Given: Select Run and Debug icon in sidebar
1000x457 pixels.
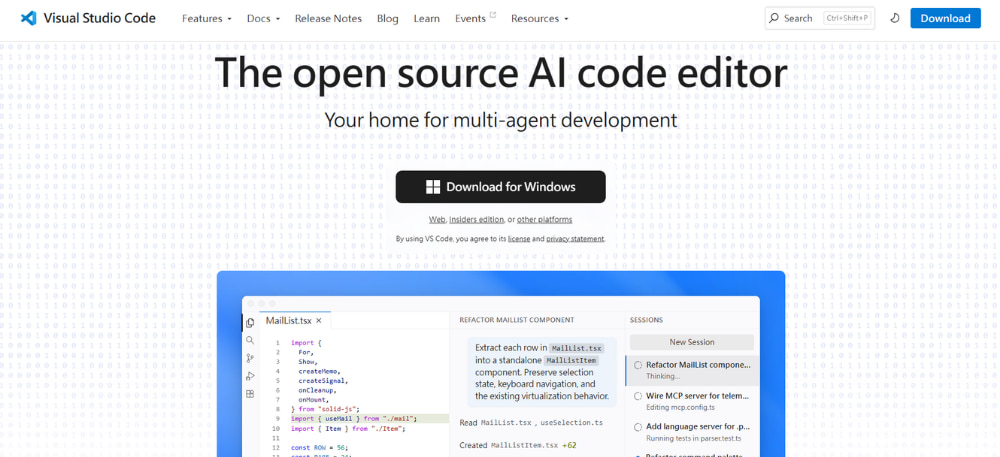Looking at the screenshot, I should click(250, 376).
